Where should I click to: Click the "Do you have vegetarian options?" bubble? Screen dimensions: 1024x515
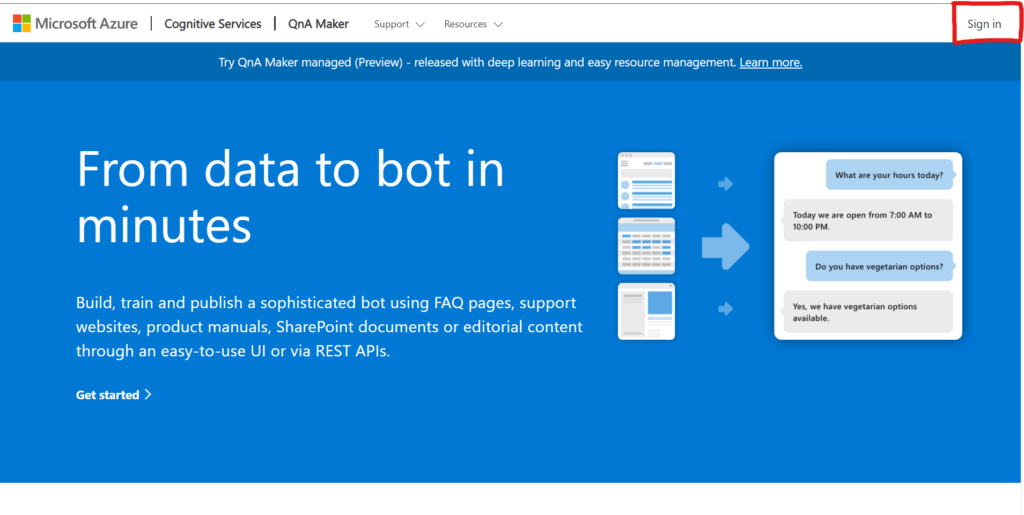coord(880,266)
